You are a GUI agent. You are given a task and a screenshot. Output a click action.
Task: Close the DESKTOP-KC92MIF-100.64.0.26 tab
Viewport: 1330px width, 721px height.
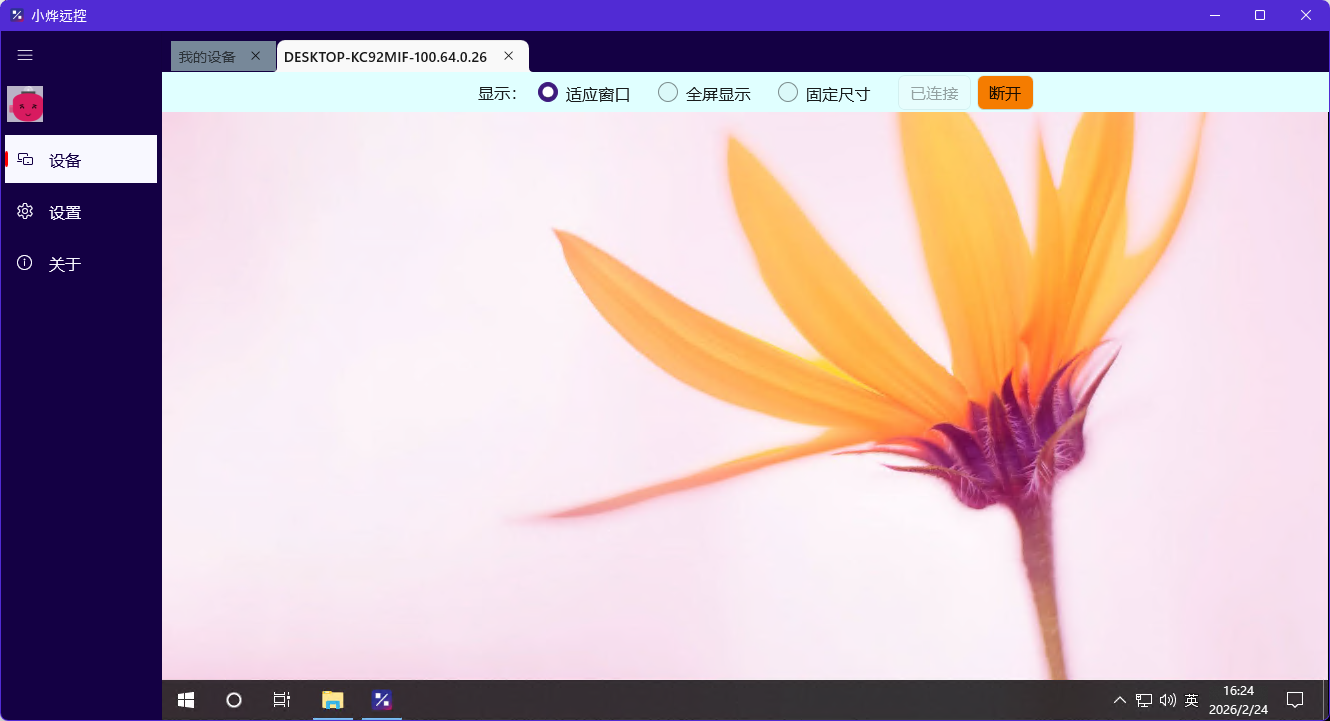coord(508,56)
